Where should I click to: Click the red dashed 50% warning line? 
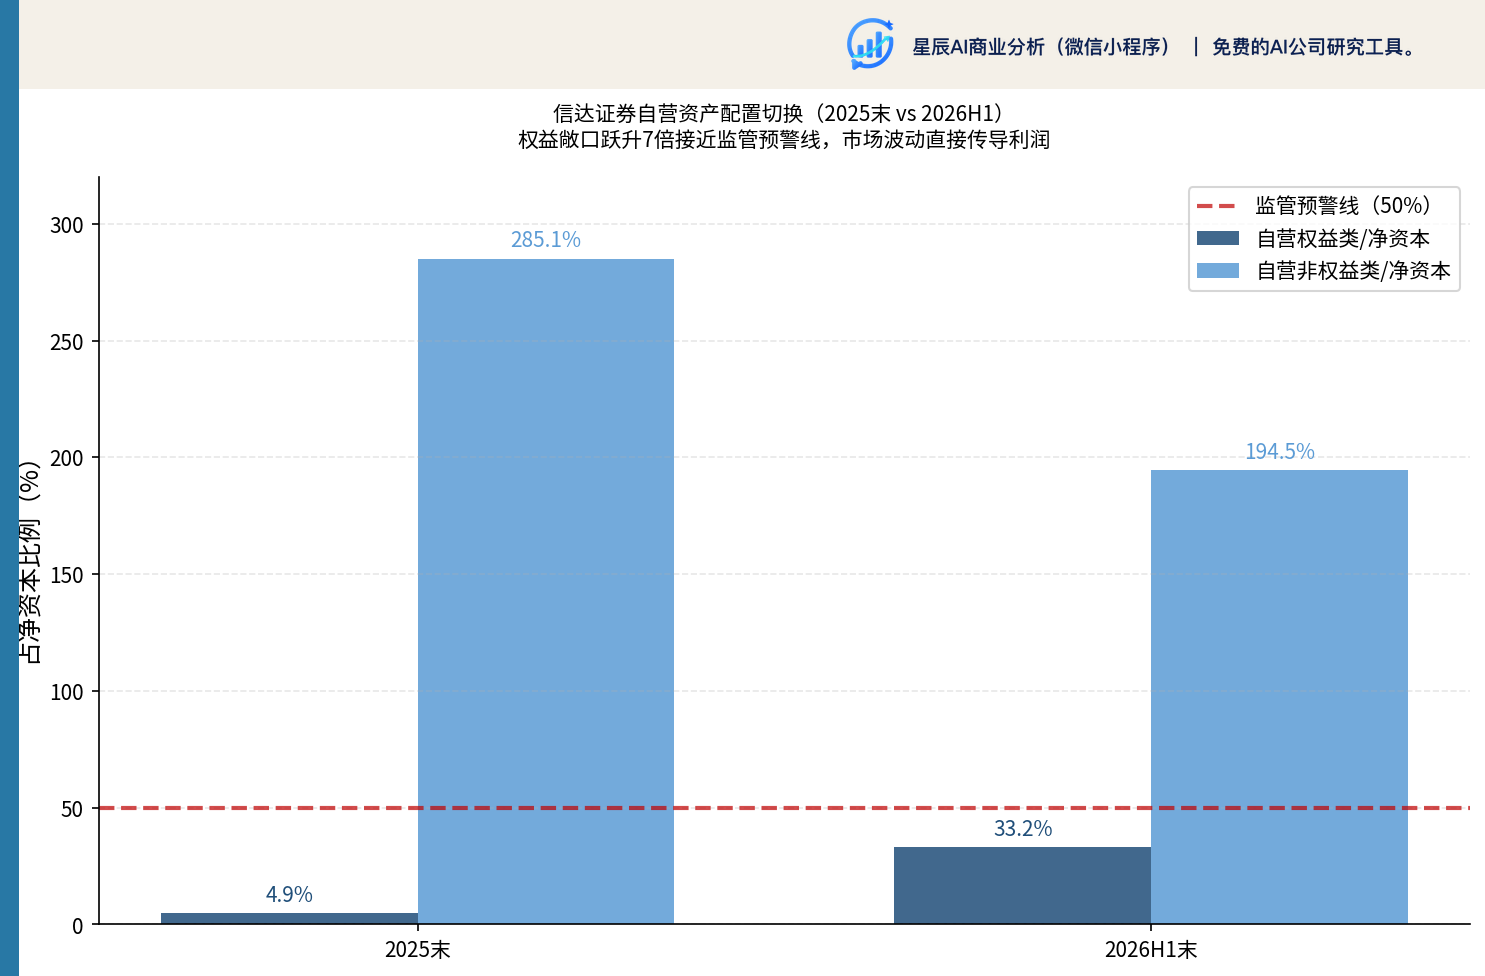pyautogui.click(x=784, y=807)
